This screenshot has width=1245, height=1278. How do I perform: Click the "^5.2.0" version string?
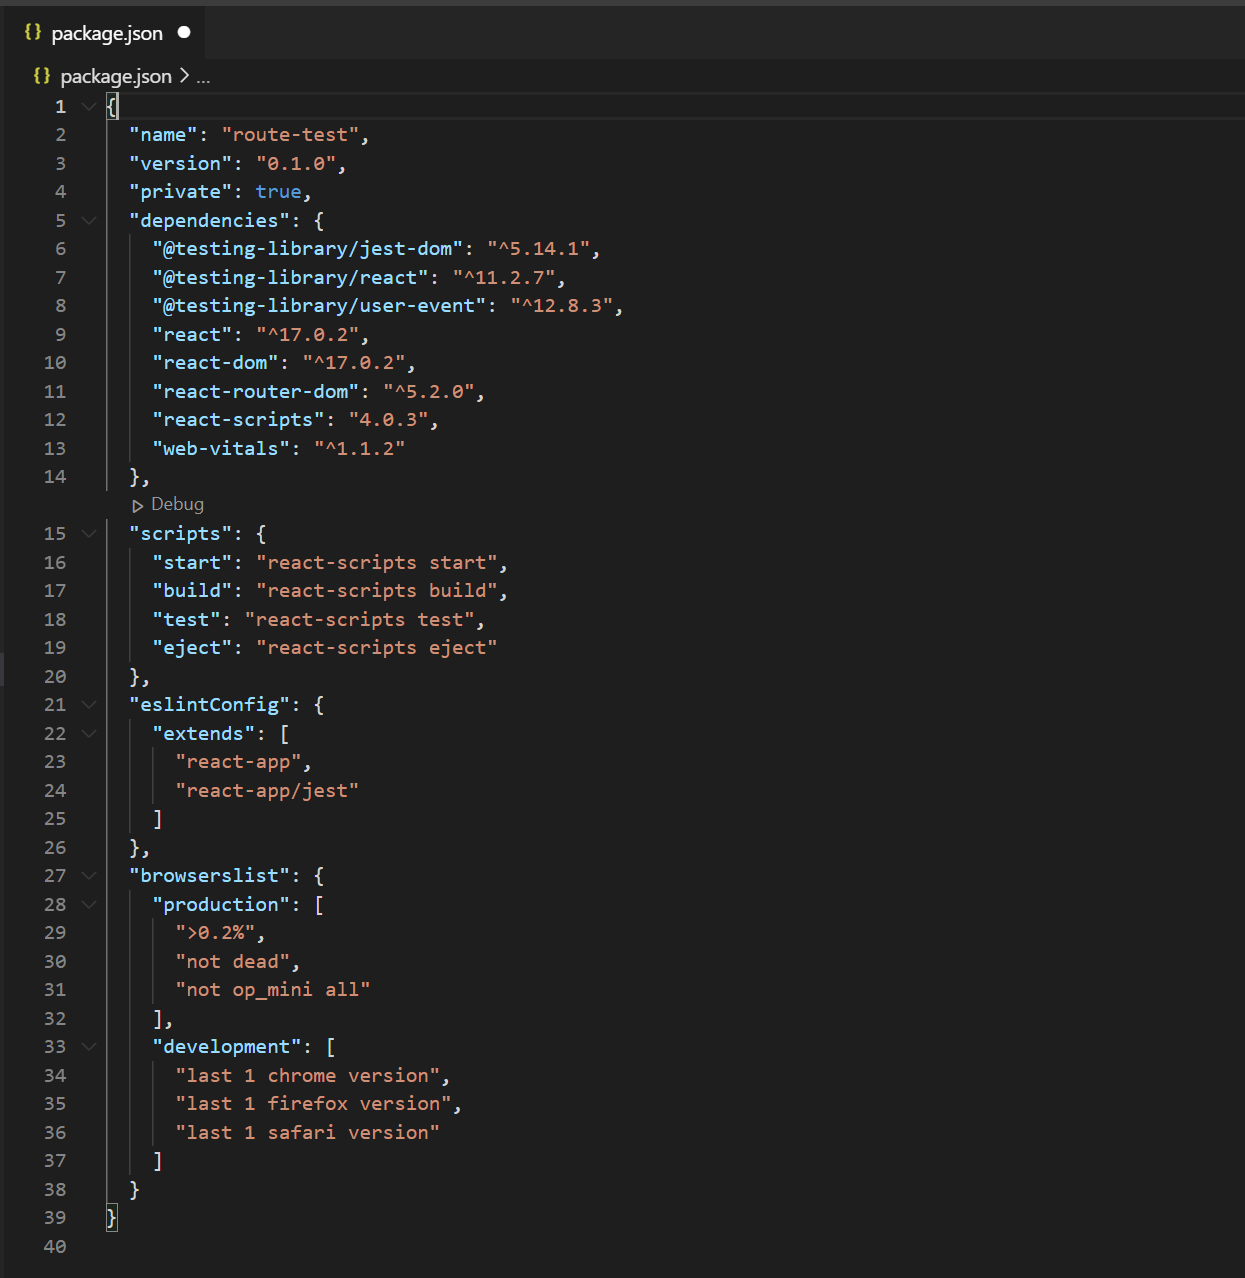click(x=428, y=392)
